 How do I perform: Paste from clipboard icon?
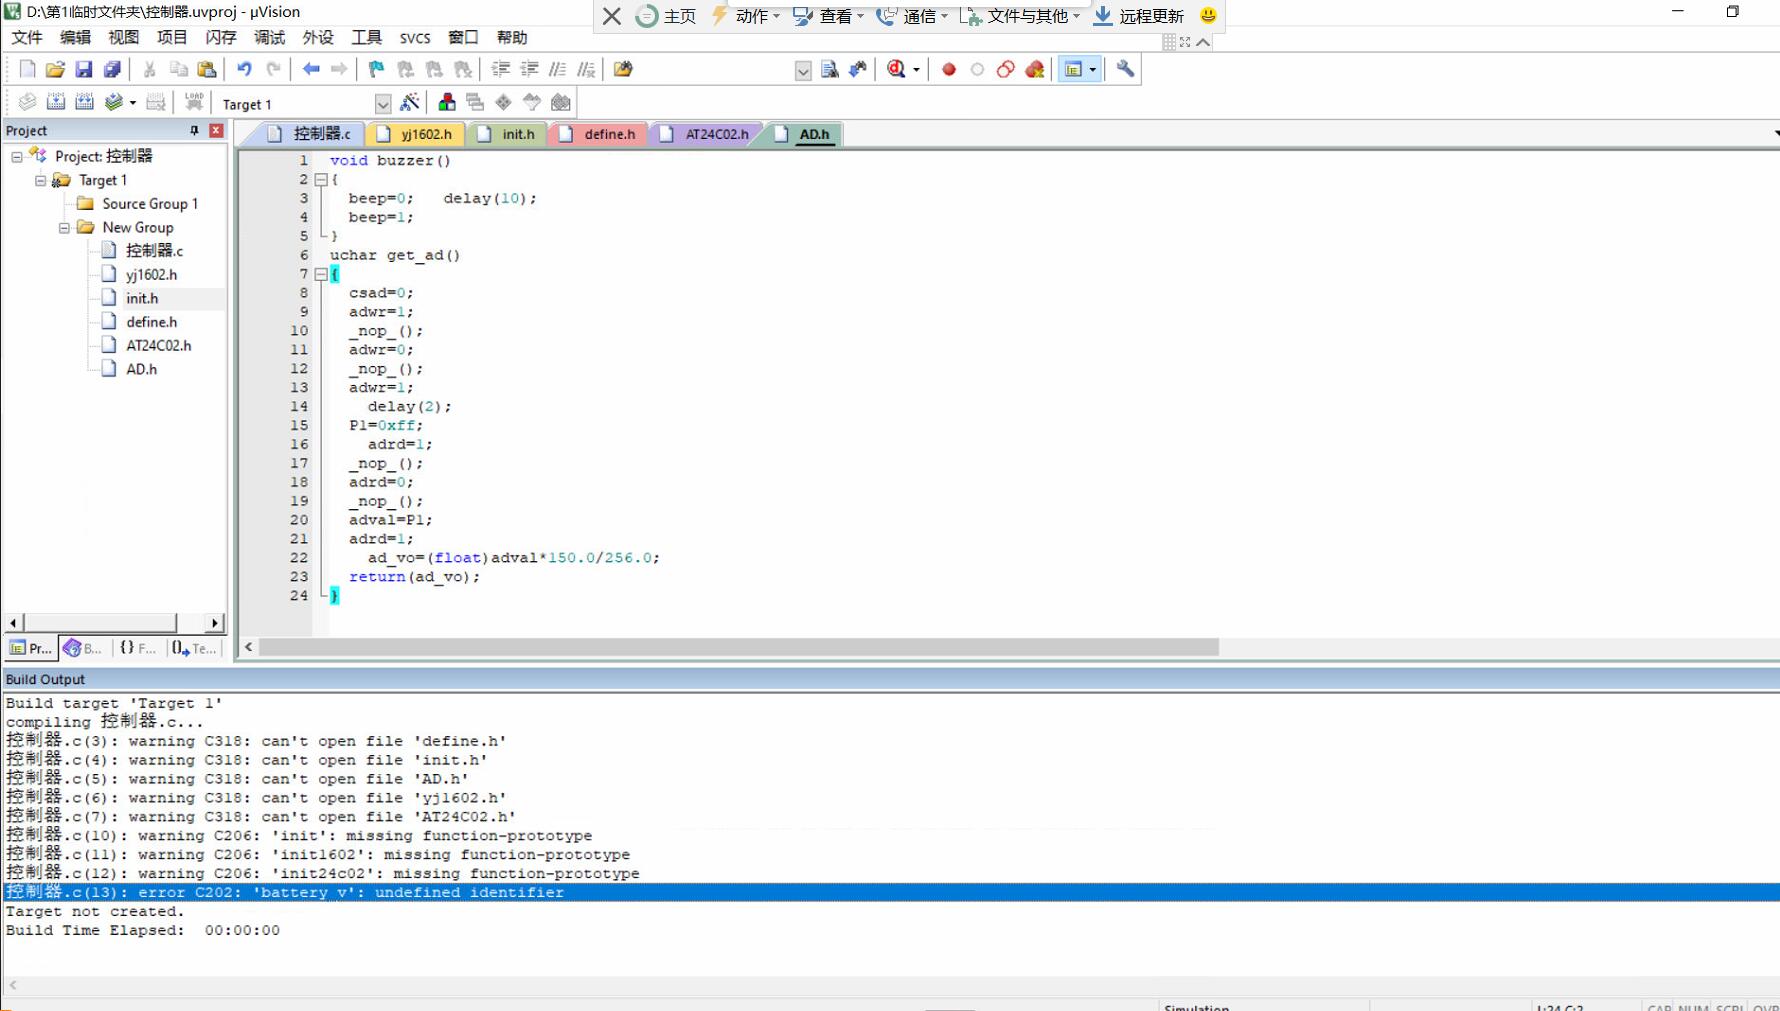[207, 69]
